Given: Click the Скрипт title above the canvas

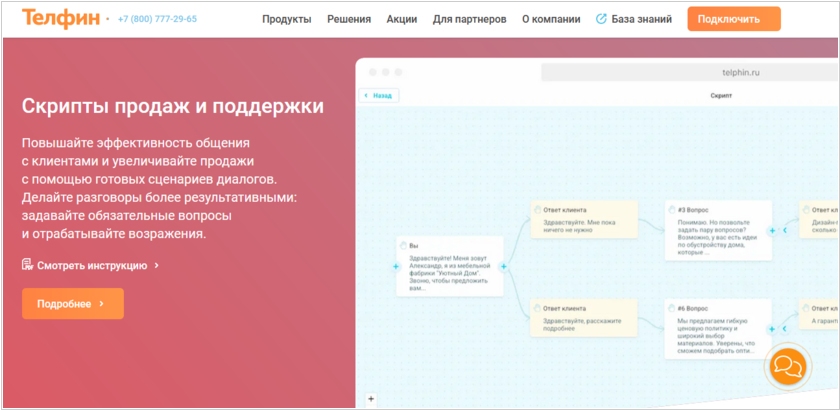Looking at the screenshot, I should 721,95.
